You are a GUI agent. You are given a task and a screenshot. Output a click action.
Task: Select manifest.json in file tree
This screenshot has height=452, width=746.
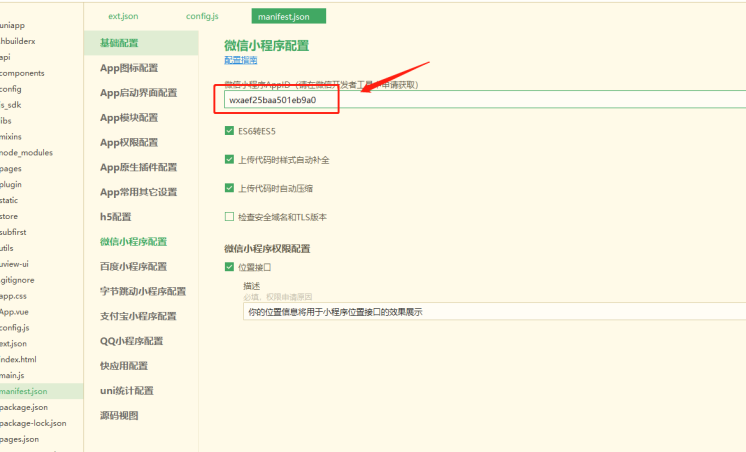(x=41, y=391)
